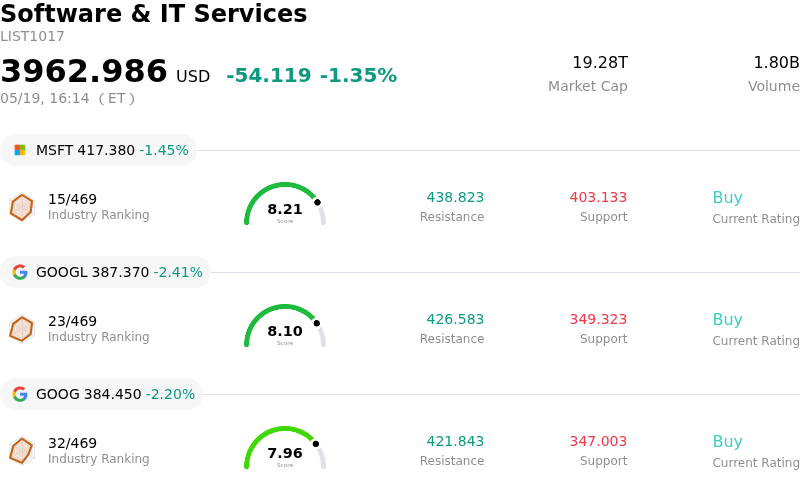Click MSFT resistance value 438.823
This screenshot has width=800, height=488.
tap(455, 197)
